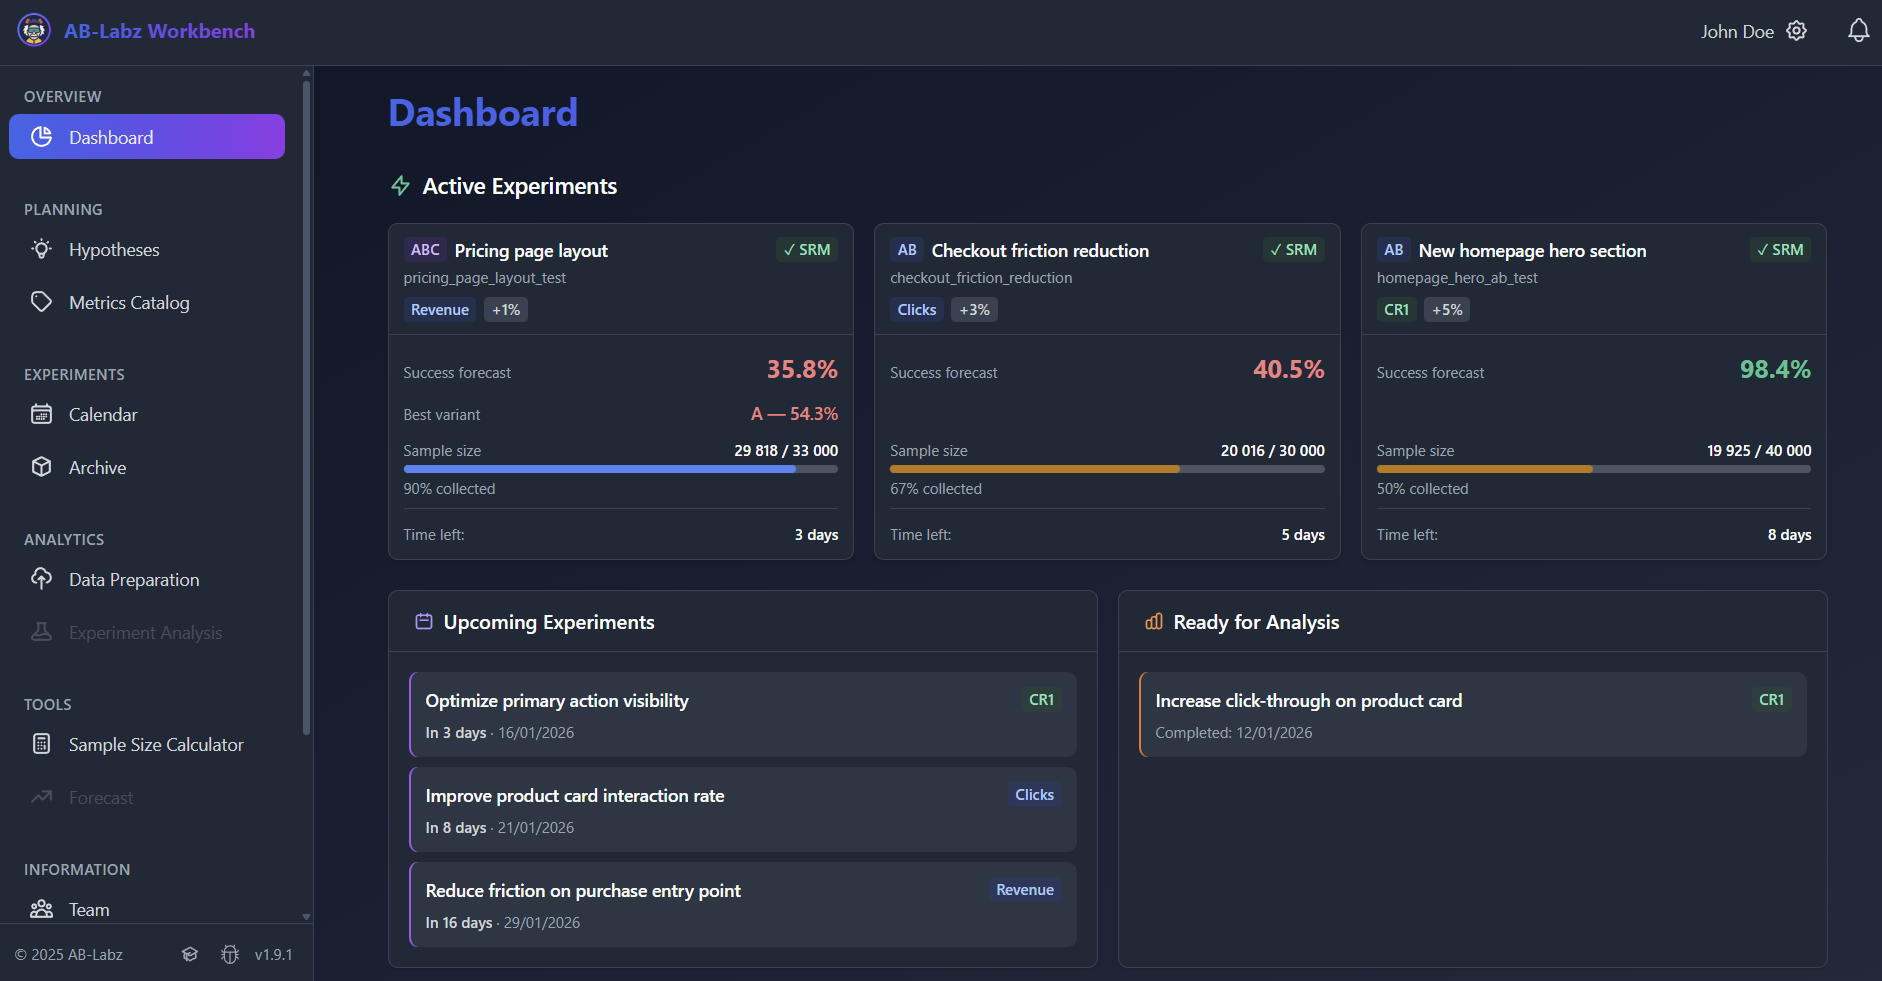Click the sample size progress bar on Pricing card

(620, 468)
